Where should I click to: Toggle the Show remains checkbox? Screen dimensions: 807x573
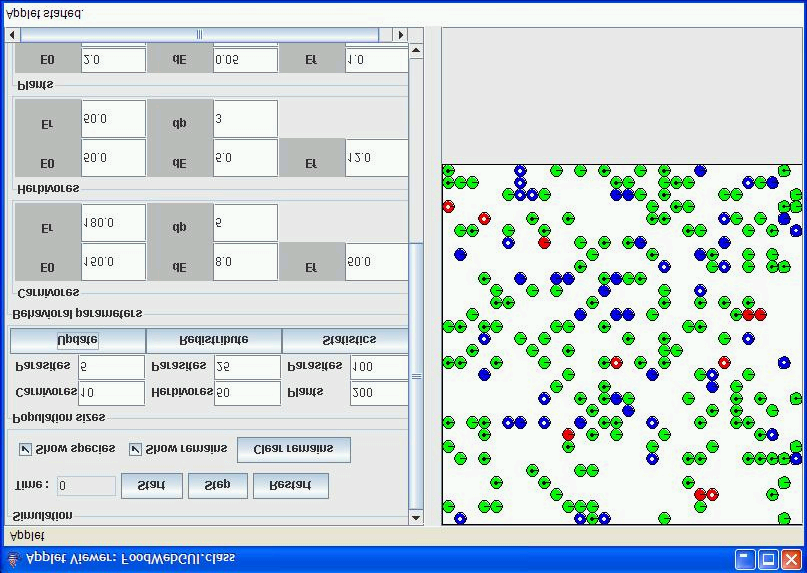coord(135,449)
